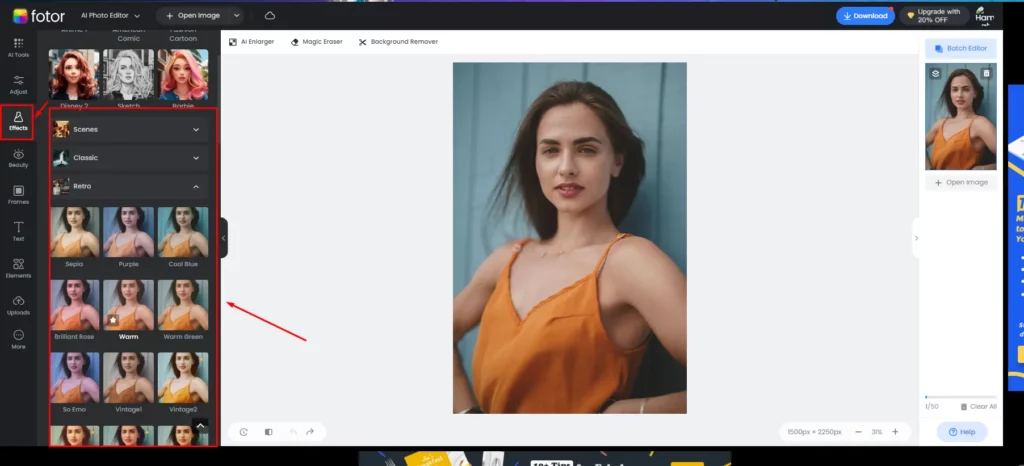
Task: Expand the Scenes effects category
Action: 130,129
